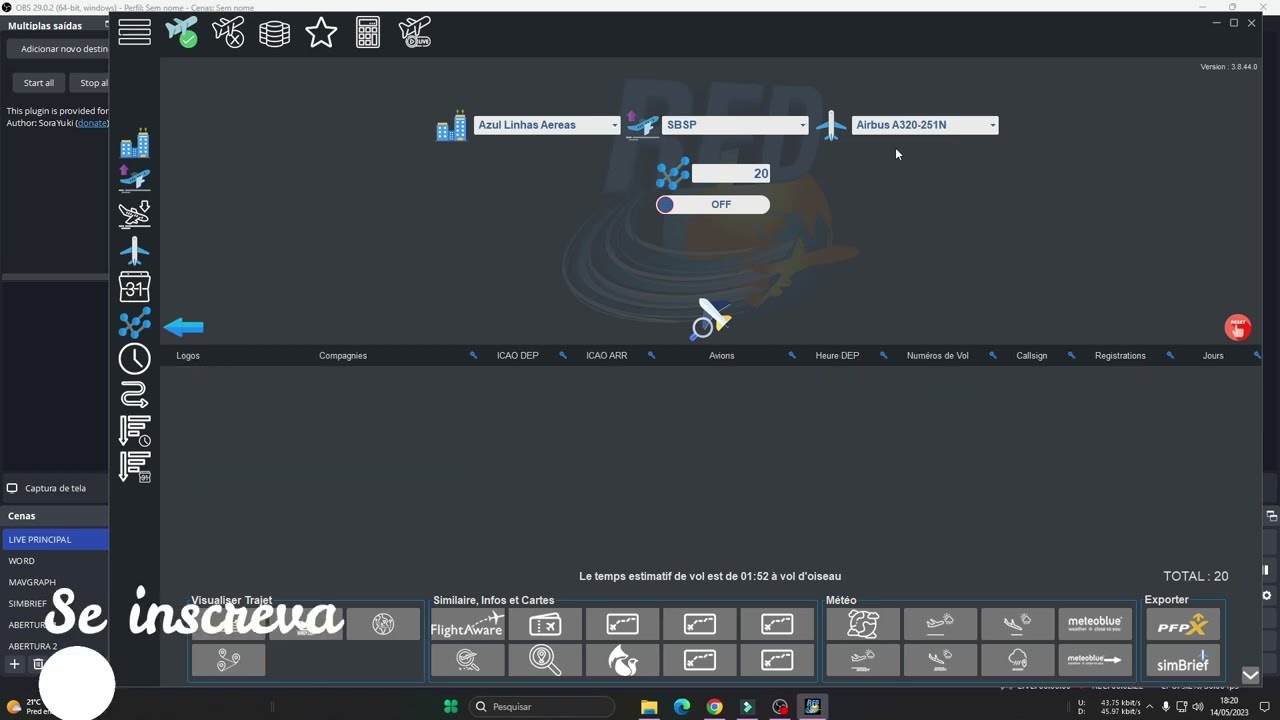Open the donate link in OBS
The image size is (1280, 720).
[x=92, y=122]
